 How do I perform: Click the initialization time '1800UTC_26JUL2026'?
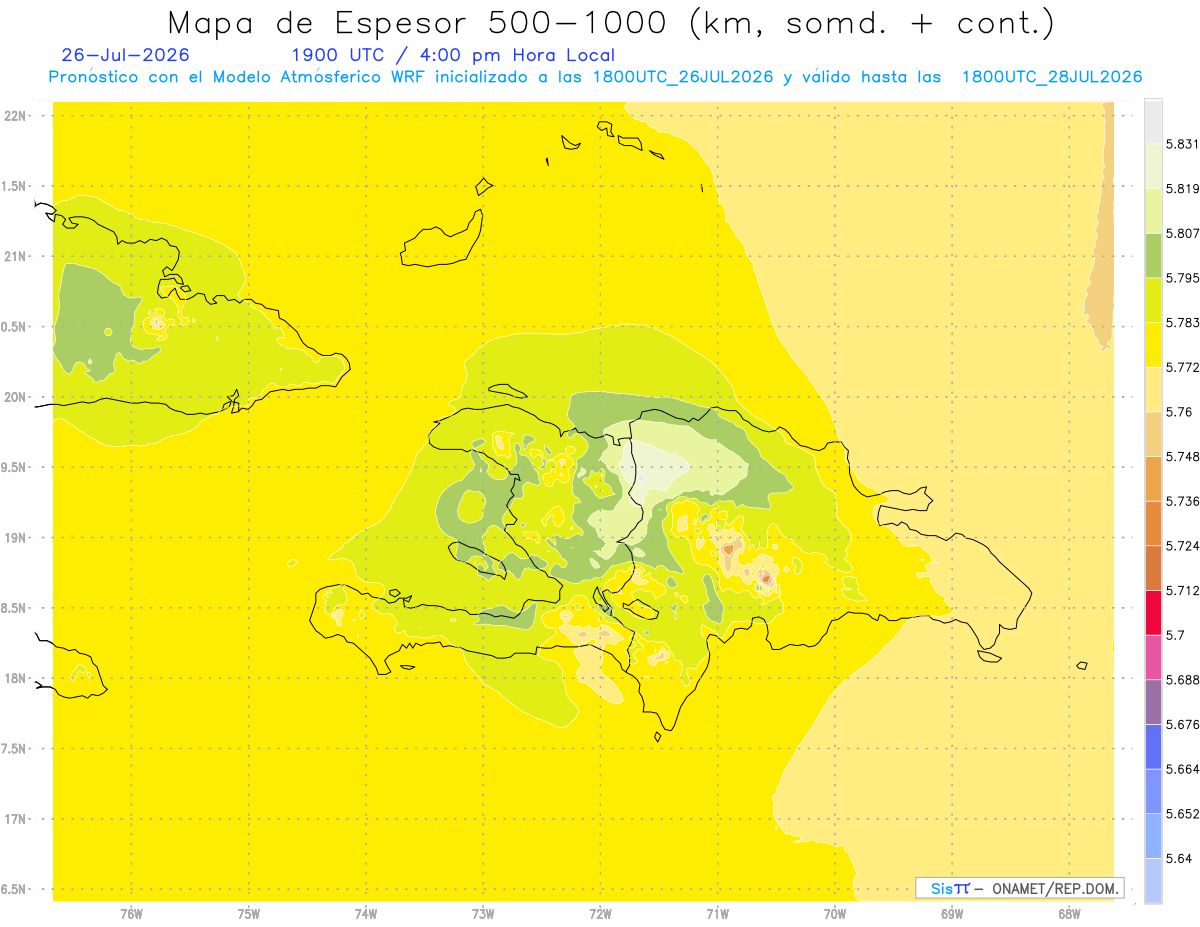coord(683,77)
